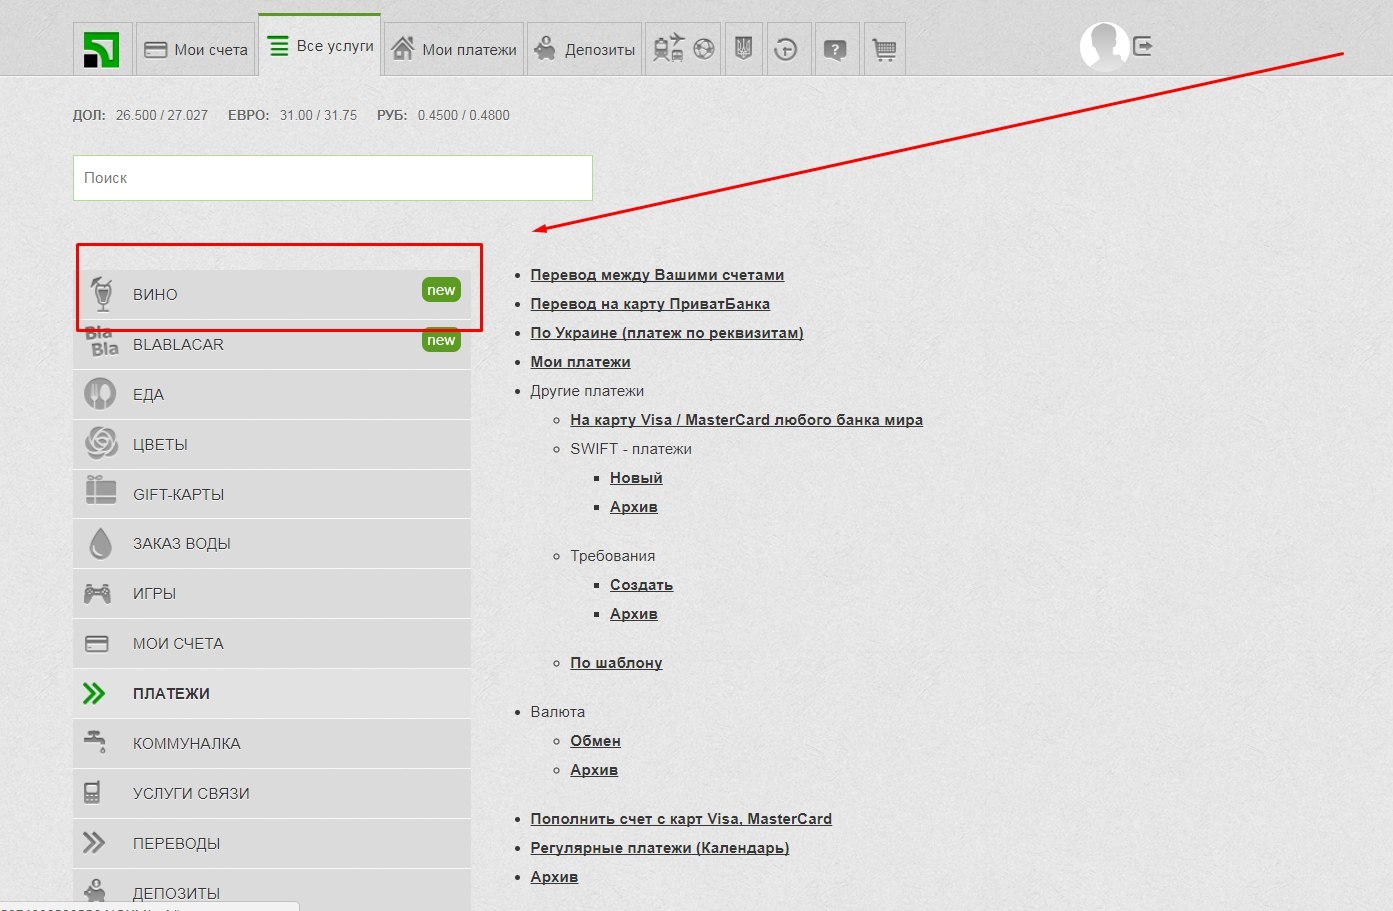Click Создать under Требования

(x=641, y=585)
